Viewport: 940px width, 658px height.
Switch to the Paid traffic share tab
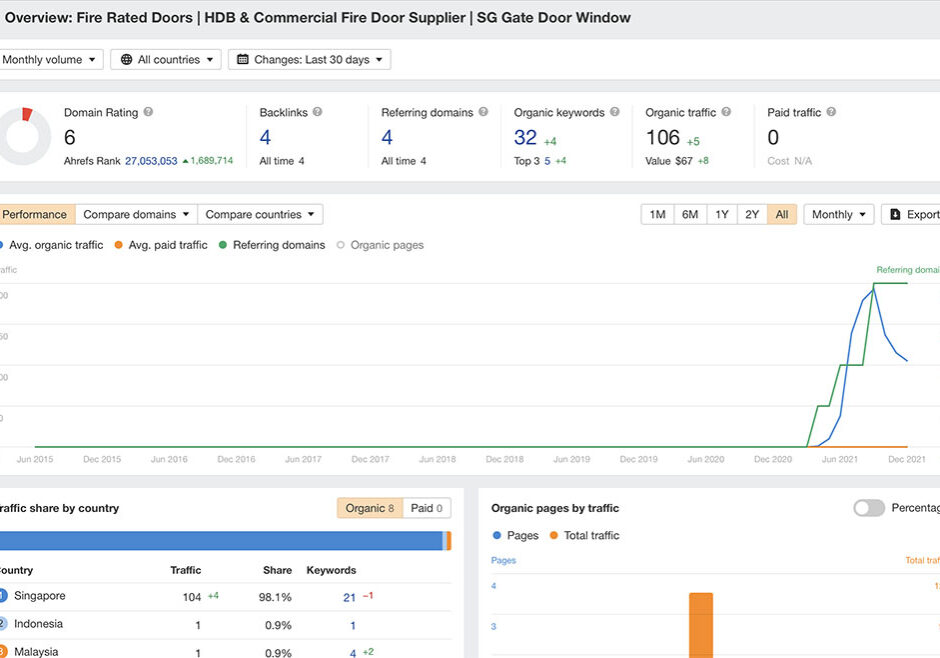pyautogui.click(x=428, y=508)
